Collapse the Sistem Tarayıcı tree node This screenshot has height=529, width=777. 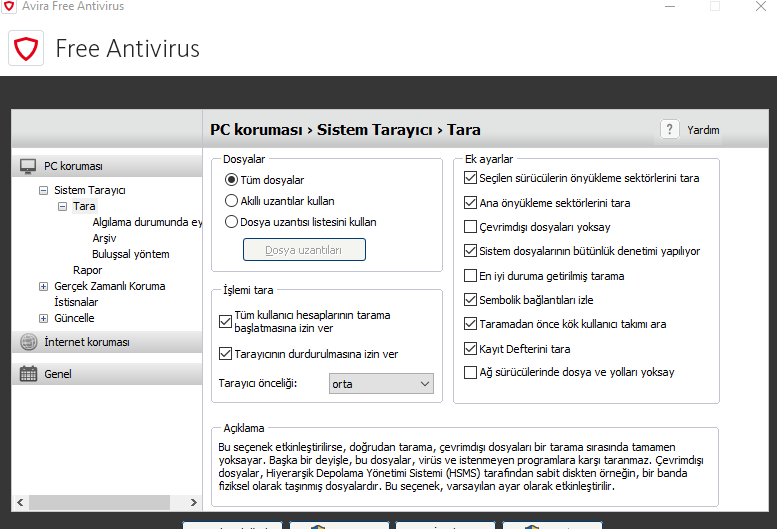(x=44, y=190)
